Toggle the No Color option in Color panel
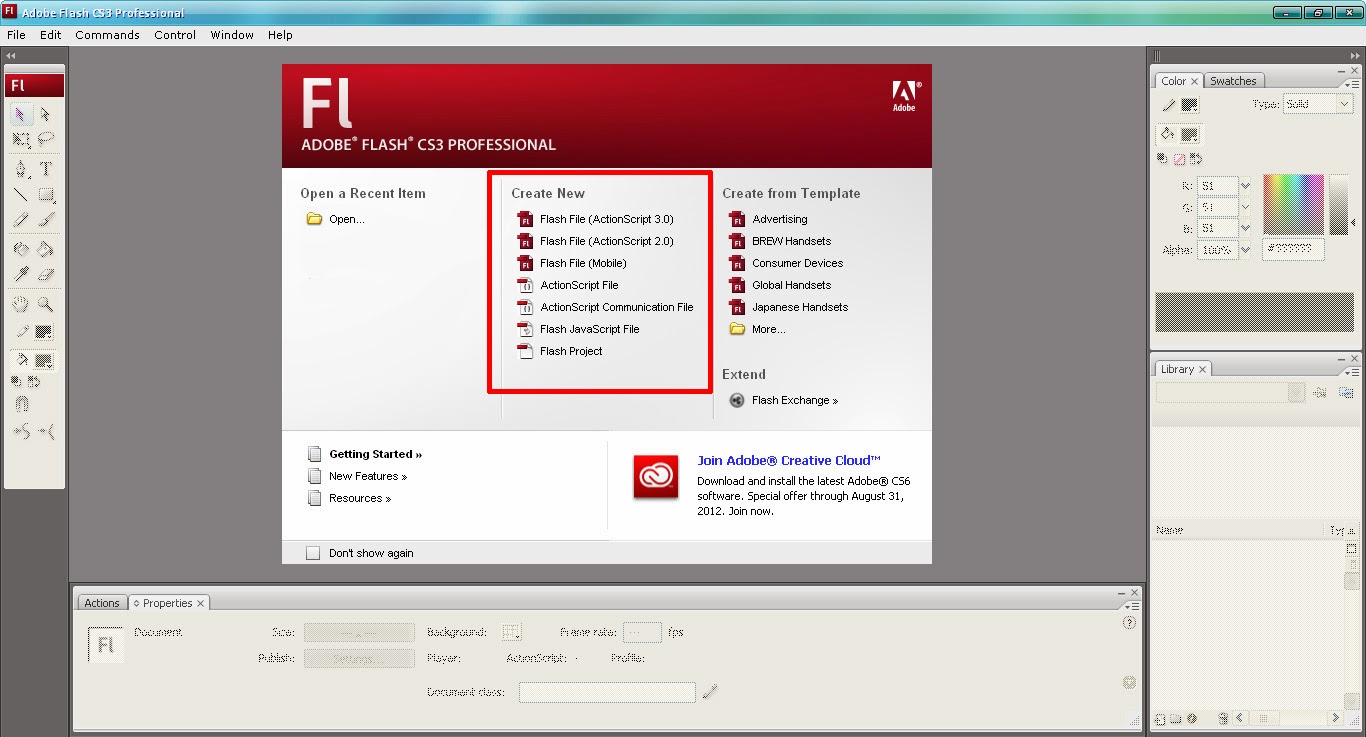This screenshot has height=737, width=1366. pos(1180,158)
